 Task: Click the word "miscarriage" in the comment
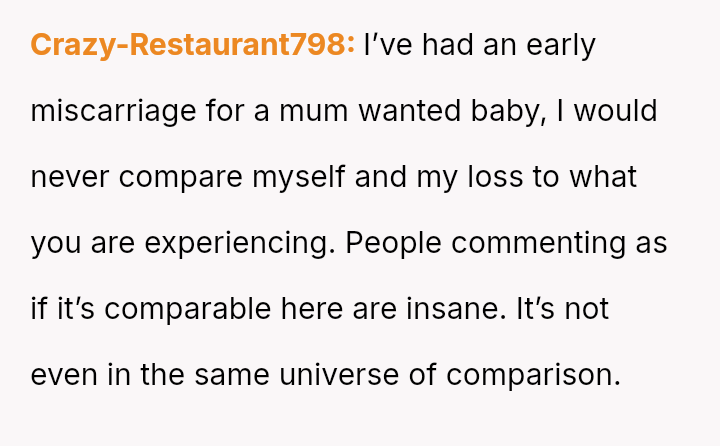pos(113,112)
